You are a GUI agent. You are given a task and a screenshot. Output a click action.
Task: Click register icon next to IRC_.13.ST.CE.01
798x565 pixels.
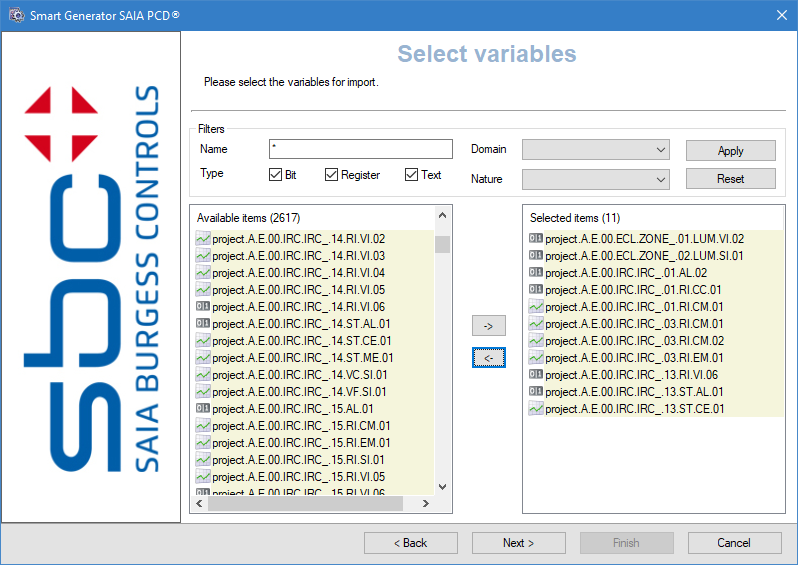pos(536,409)
